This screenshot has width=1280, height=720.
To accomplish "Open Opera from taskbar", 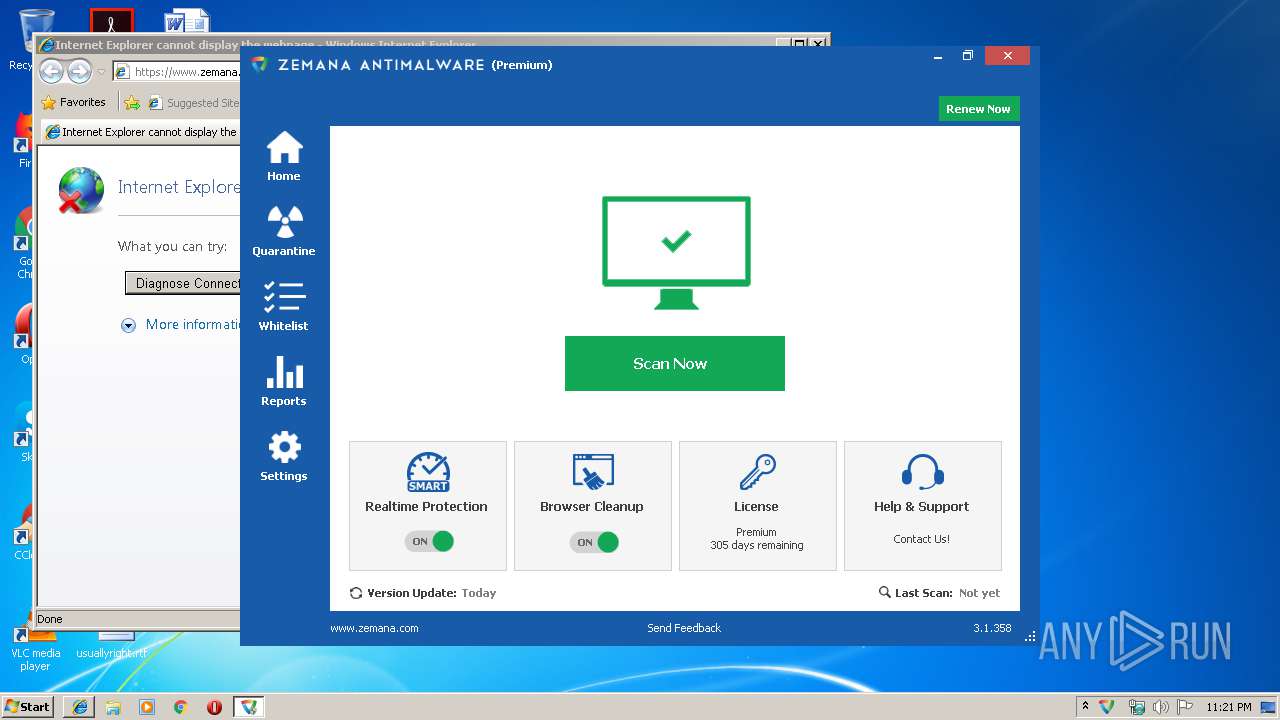I will (214, 707).
